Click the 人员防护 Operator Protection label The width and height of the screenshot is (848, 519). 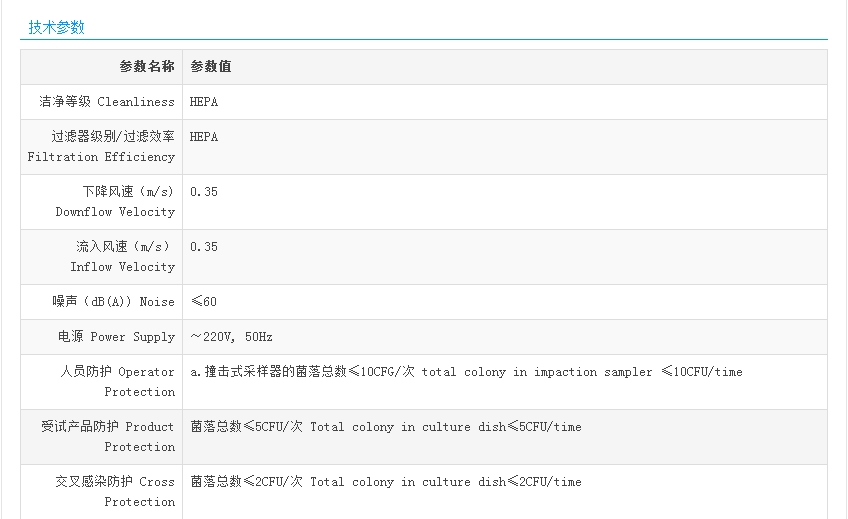click(x=117, y=382)
